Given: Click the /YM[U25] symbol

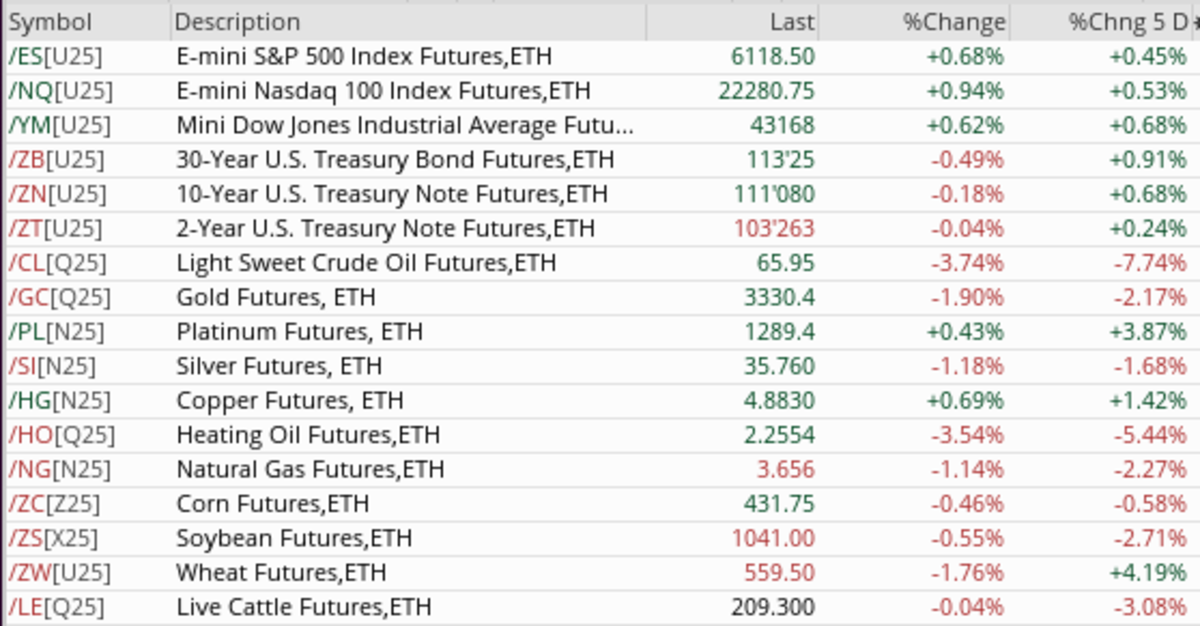Looking at the screenshot, I should [59, 125].
